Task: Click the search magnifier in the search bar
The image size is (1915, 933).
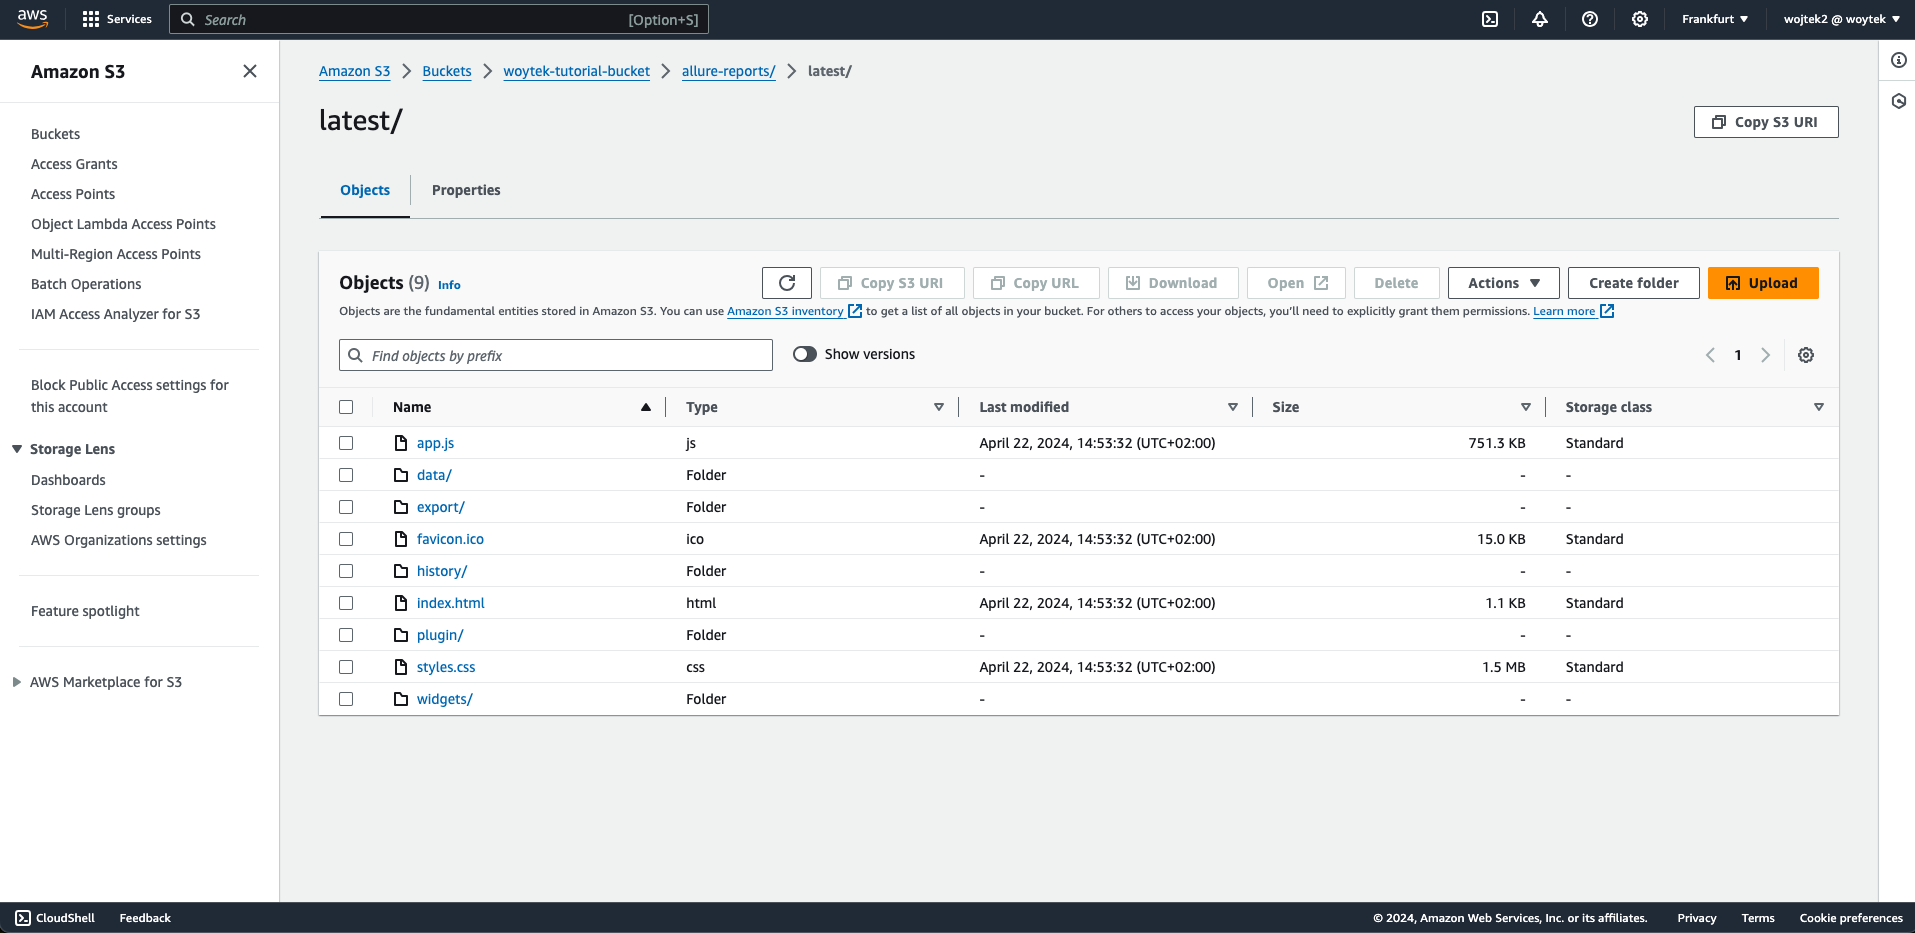Action: point(188,19)
